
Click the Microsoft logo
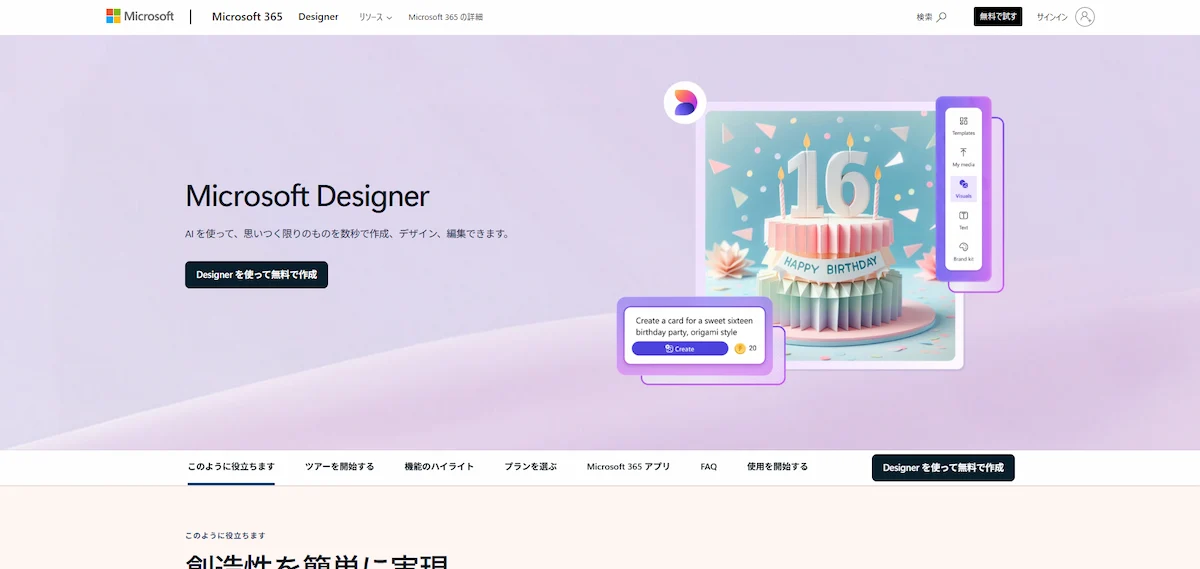[x=140, y=16]
